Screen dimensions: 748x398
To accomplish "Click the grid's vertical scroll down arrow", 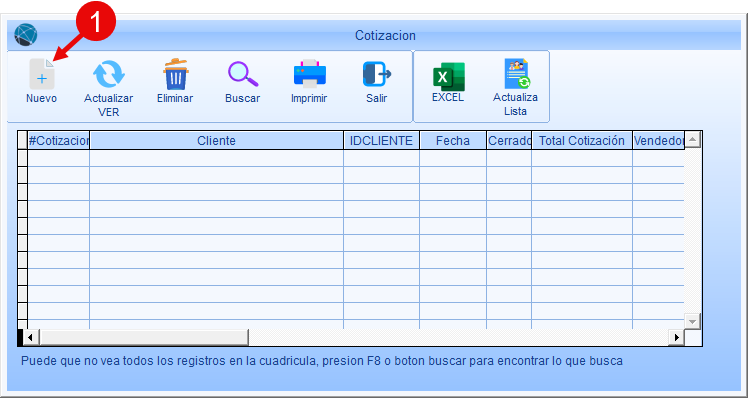I will point(692,321).
